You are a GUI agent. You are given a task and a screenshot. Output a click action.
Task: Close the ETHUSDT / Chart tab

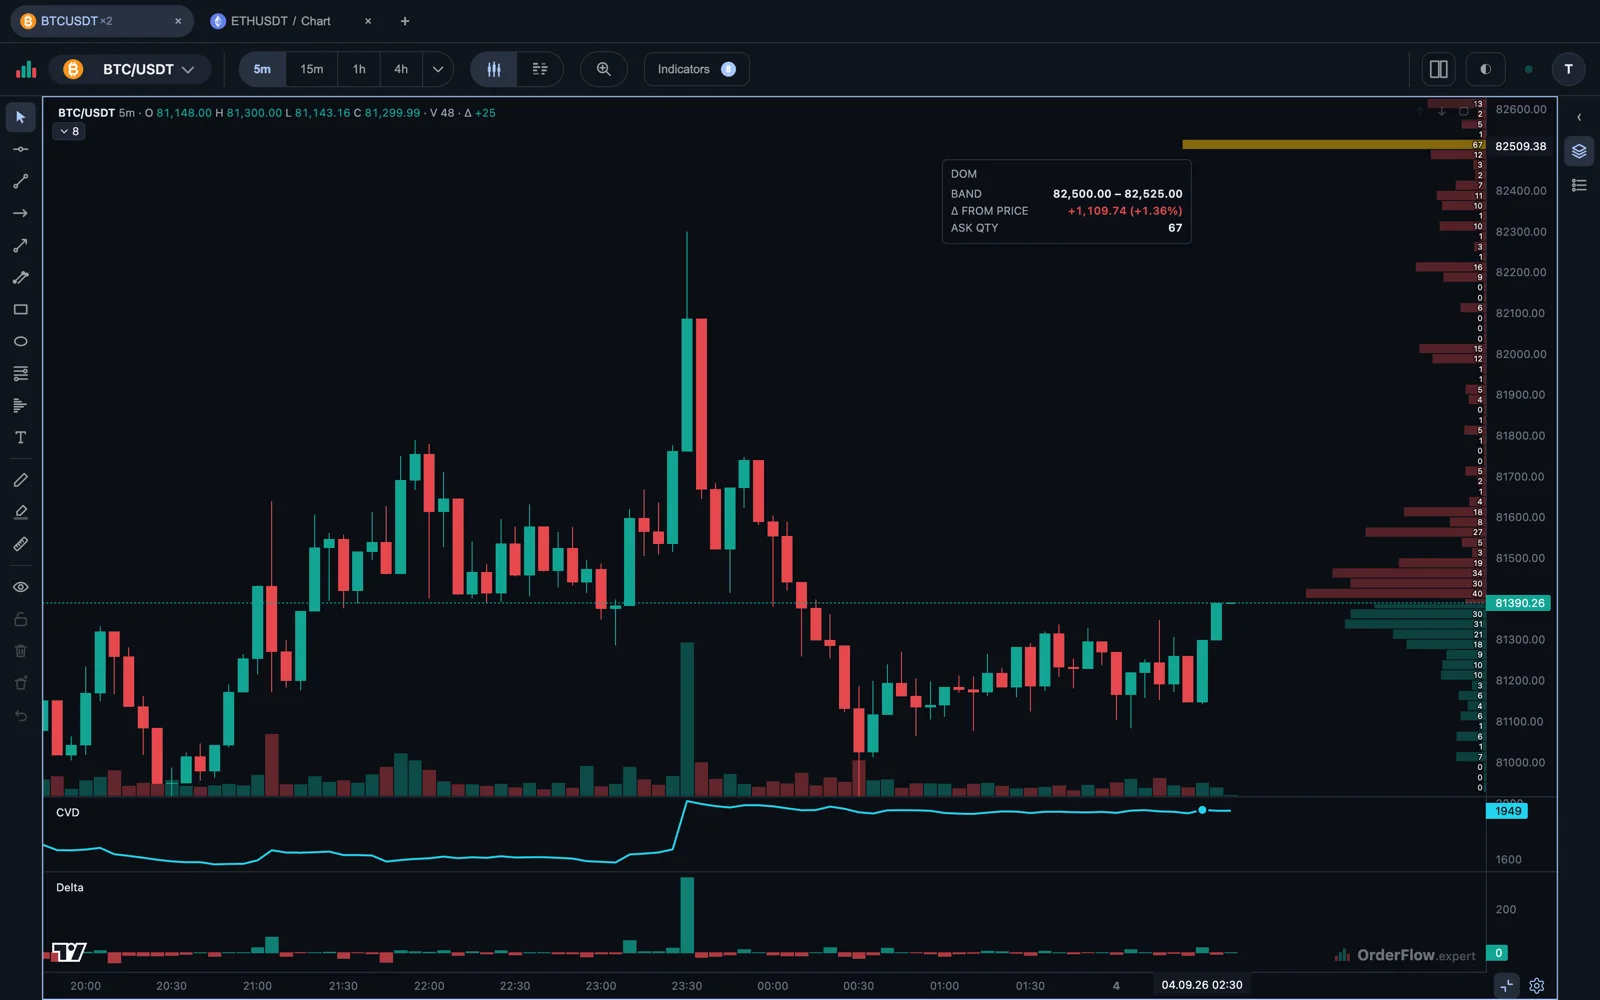[368, 21]
